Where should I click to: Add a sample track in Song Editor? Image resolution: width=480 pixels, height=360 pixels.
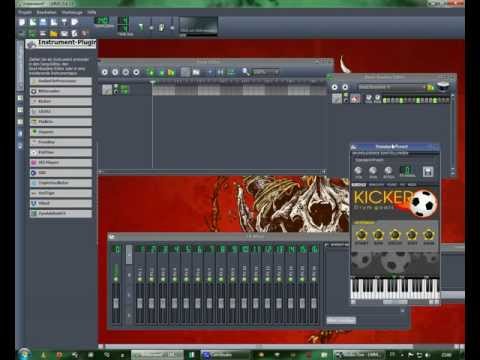161,72
